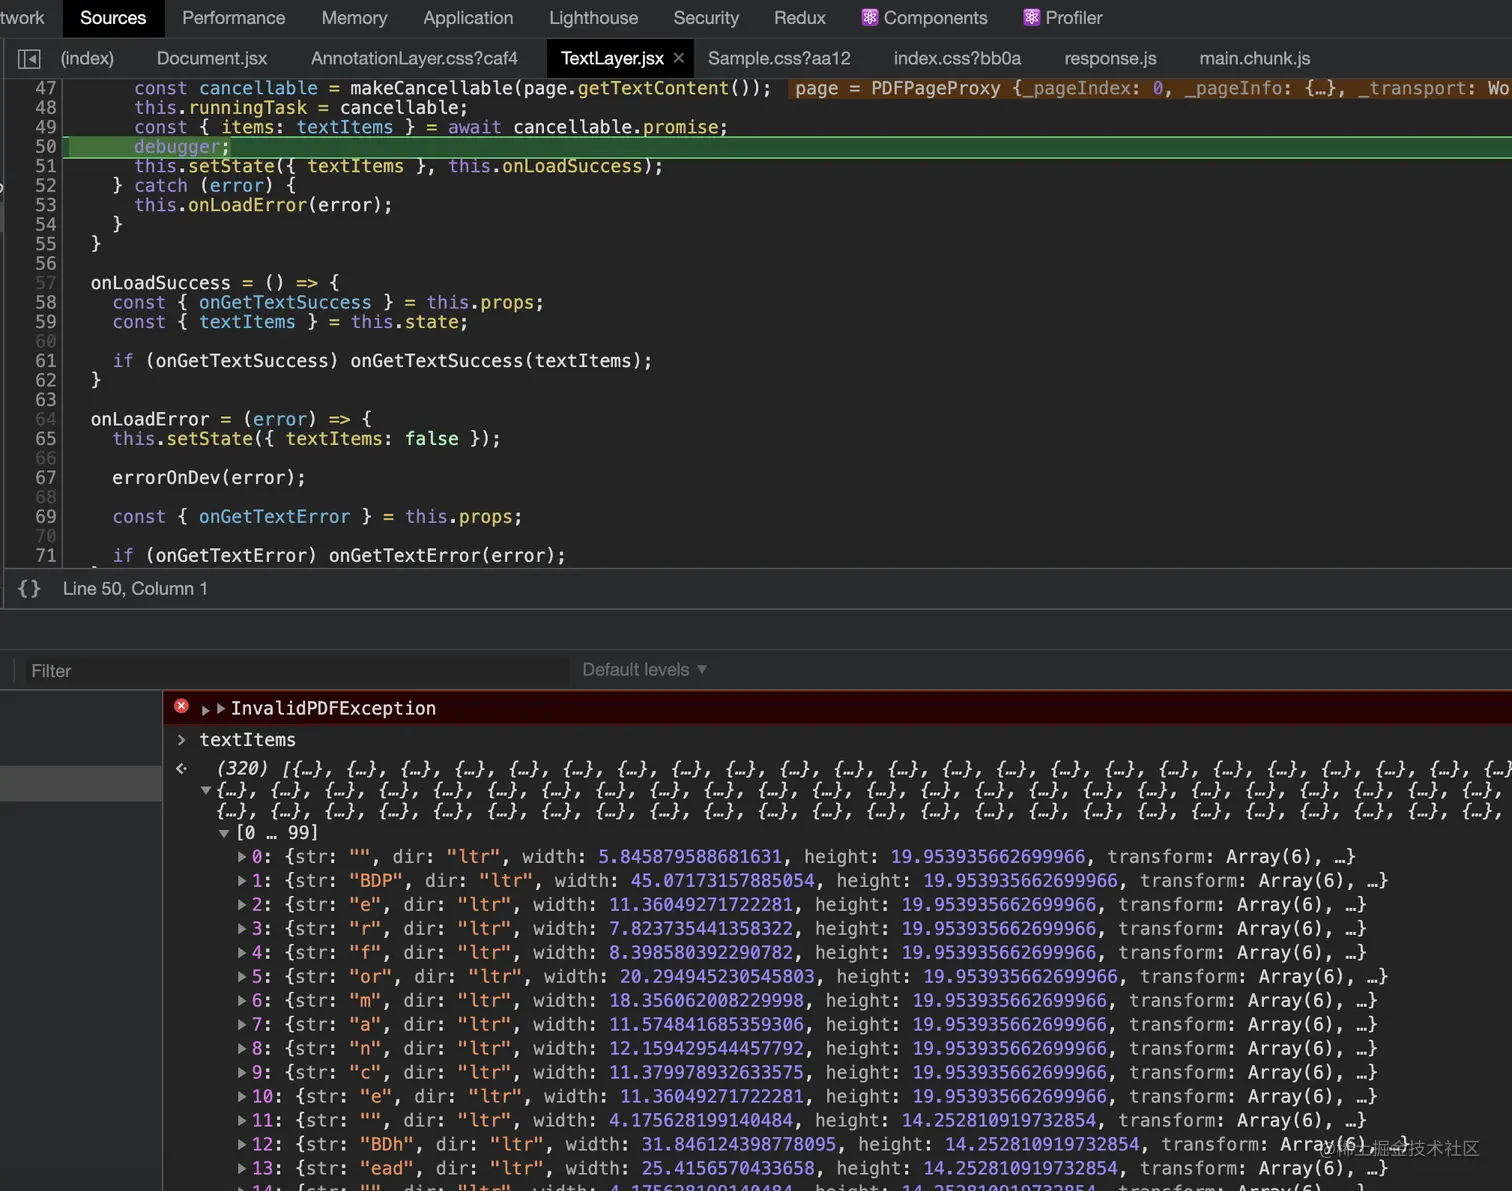Collapse the [0 … 99] array range

pos(224,833)
